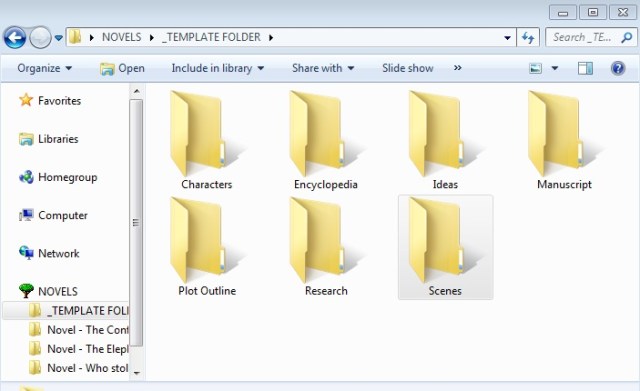Screen dimensions: 640x391
Task: Open Include in library menu
Action: (x=218, y=68)
